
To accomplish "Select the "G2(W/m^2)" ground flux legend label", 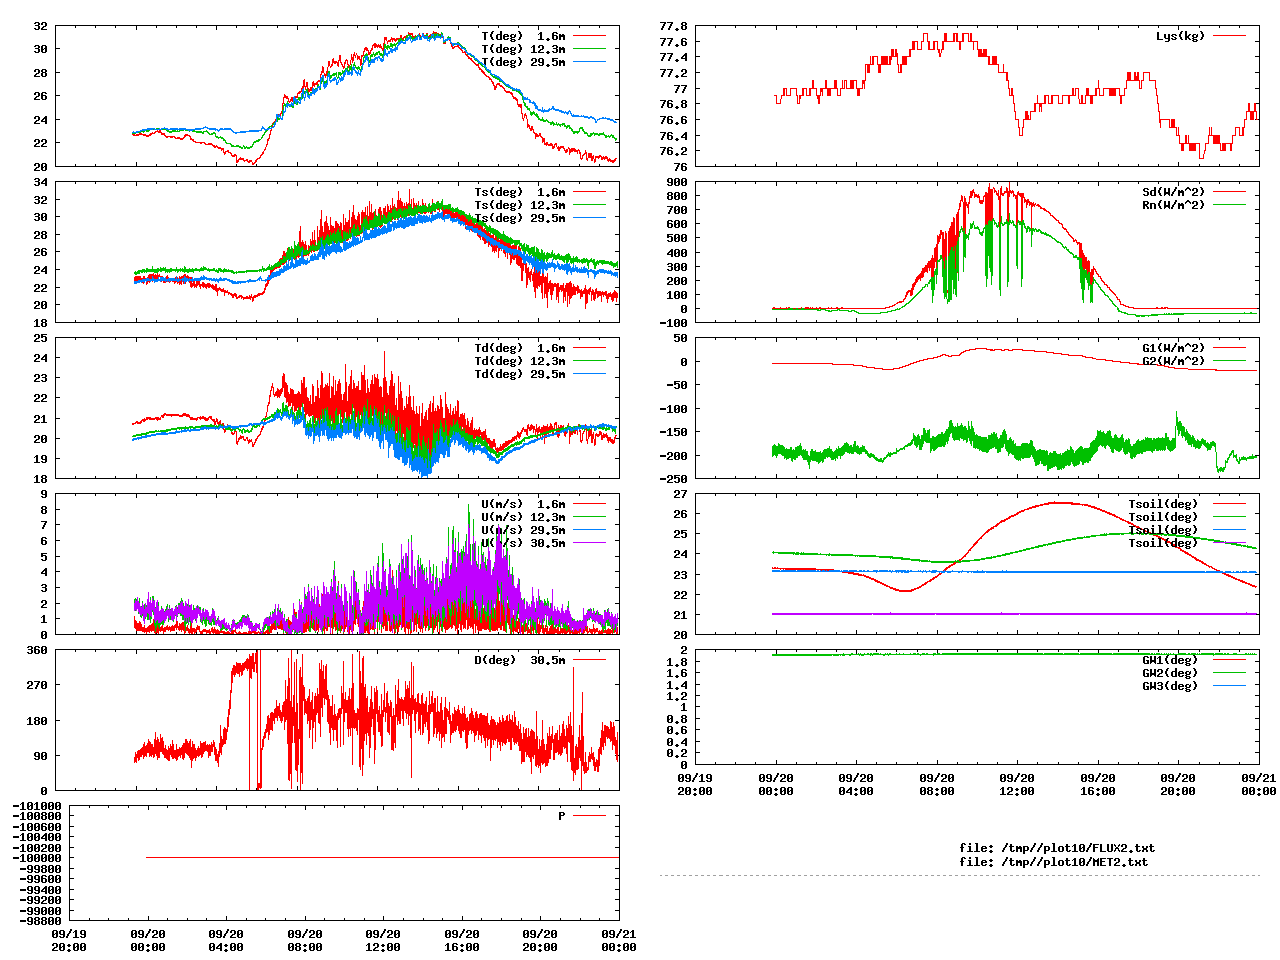I will click(x=1173, y=361).
